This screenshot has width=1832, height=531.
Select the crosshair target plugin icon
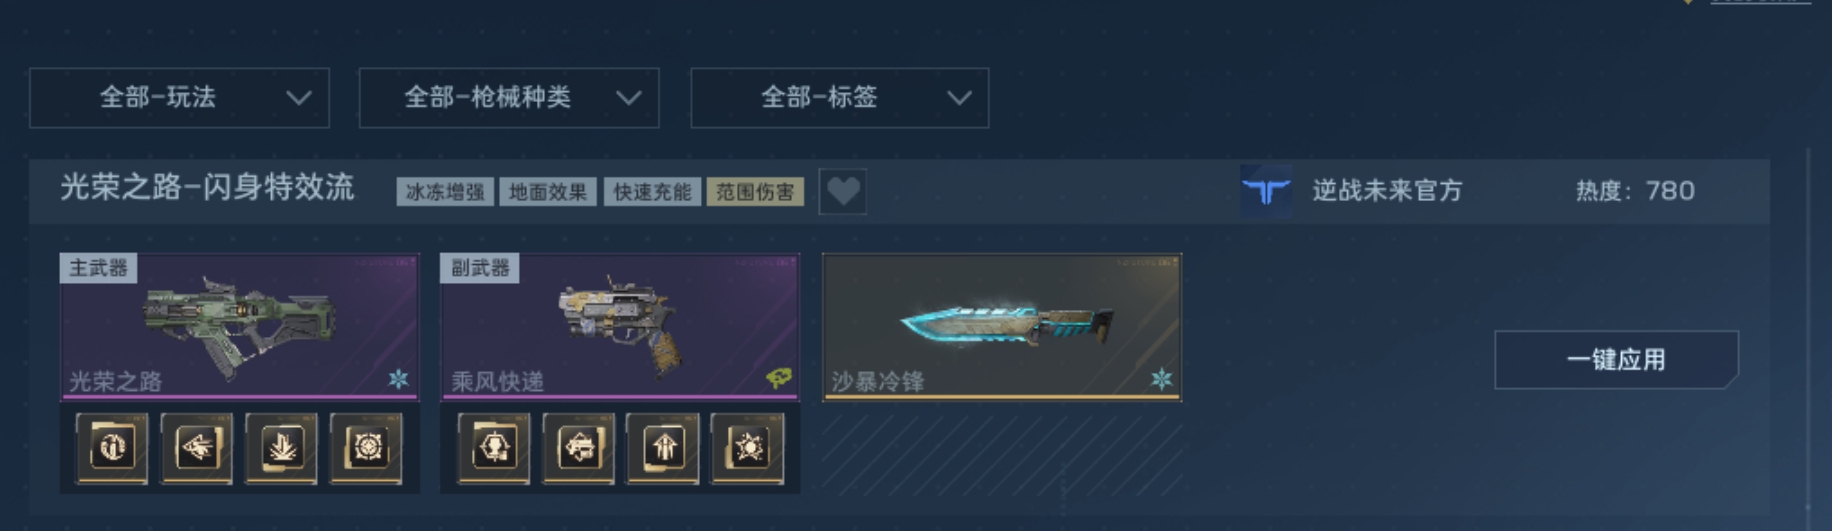(367, 448)
